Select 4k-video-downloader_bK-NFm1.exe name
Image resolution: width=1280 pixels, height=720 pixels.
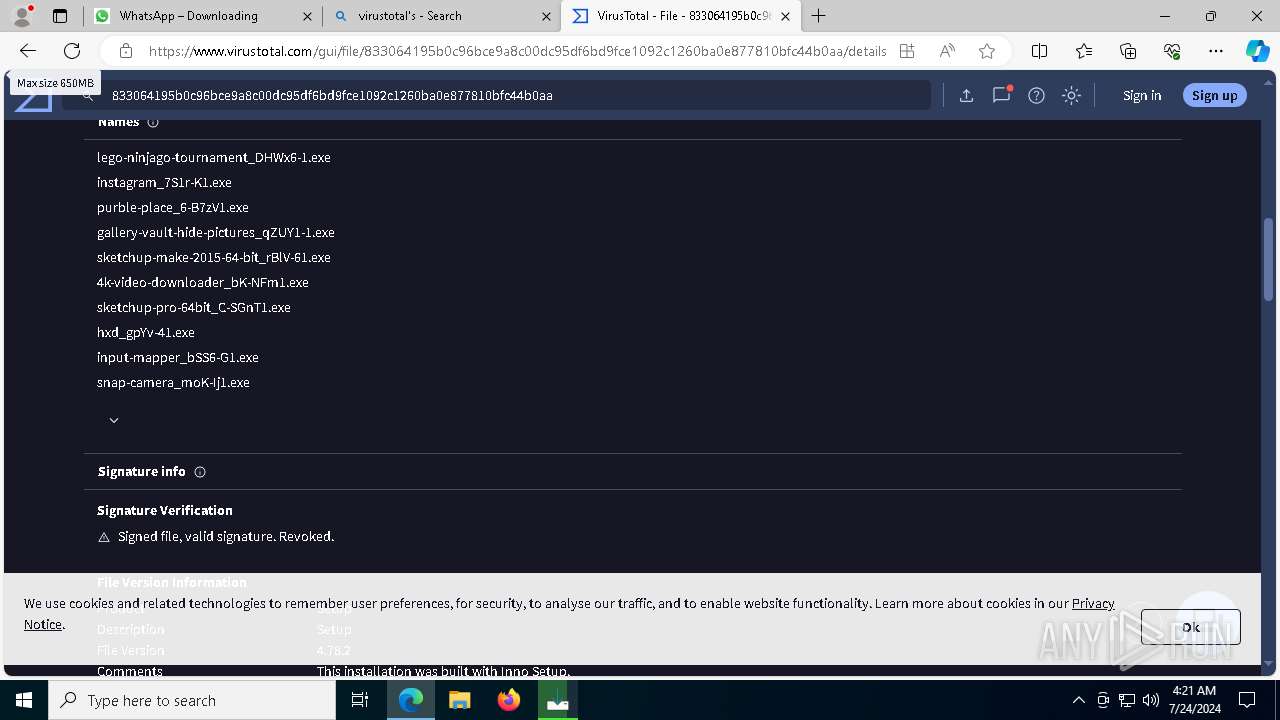203,282
